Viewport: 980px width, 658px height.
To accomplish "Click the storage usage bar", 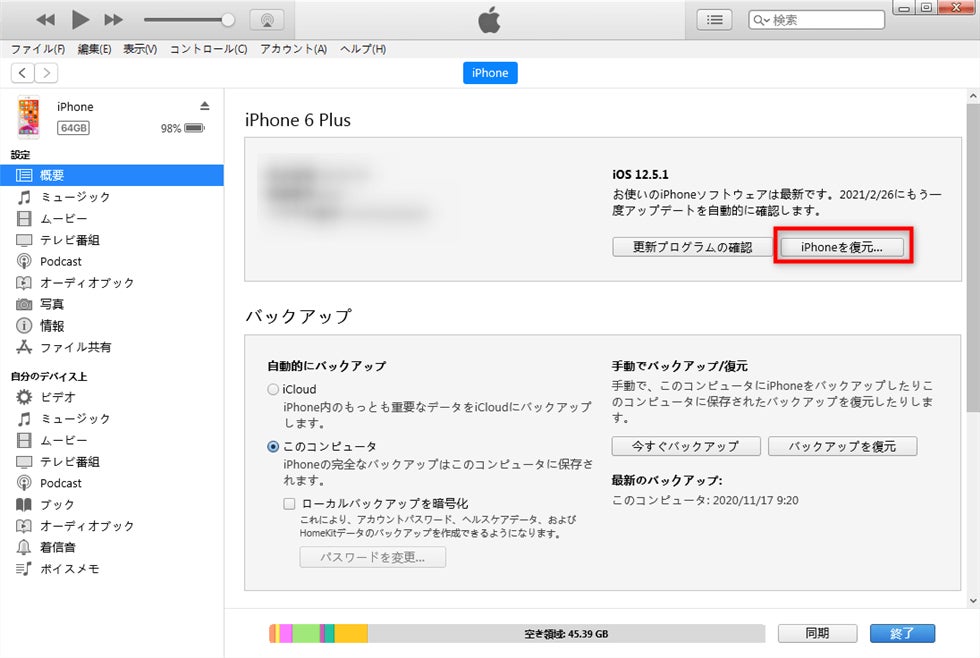I will pyautogui.click(x=517, y=634).
